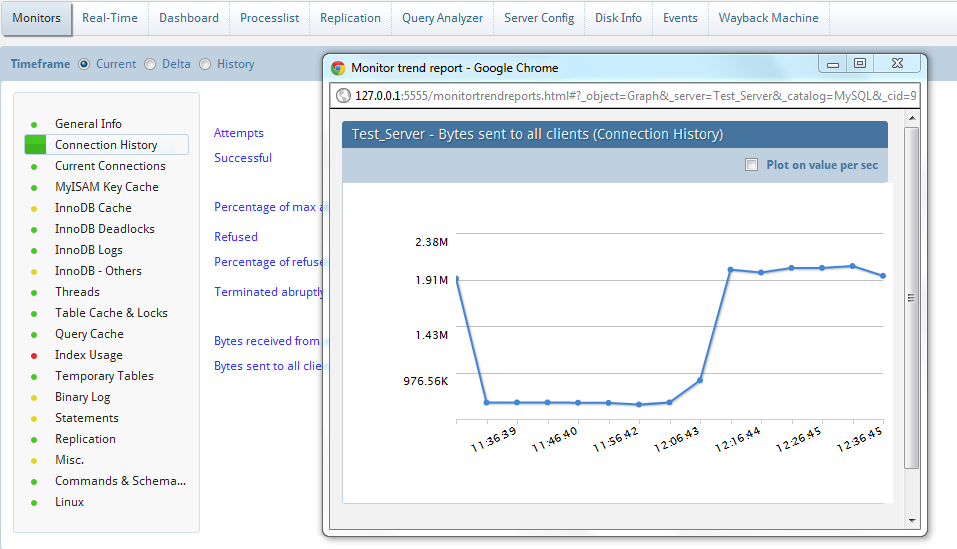Viewport: 957px width, 549px height.
Task: Open Linux monitor group
Action: (70, 502)
